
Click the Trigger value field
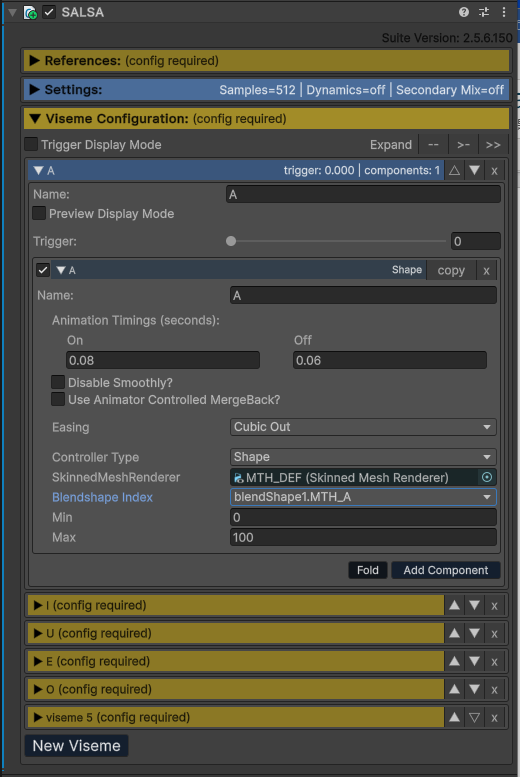475,241
